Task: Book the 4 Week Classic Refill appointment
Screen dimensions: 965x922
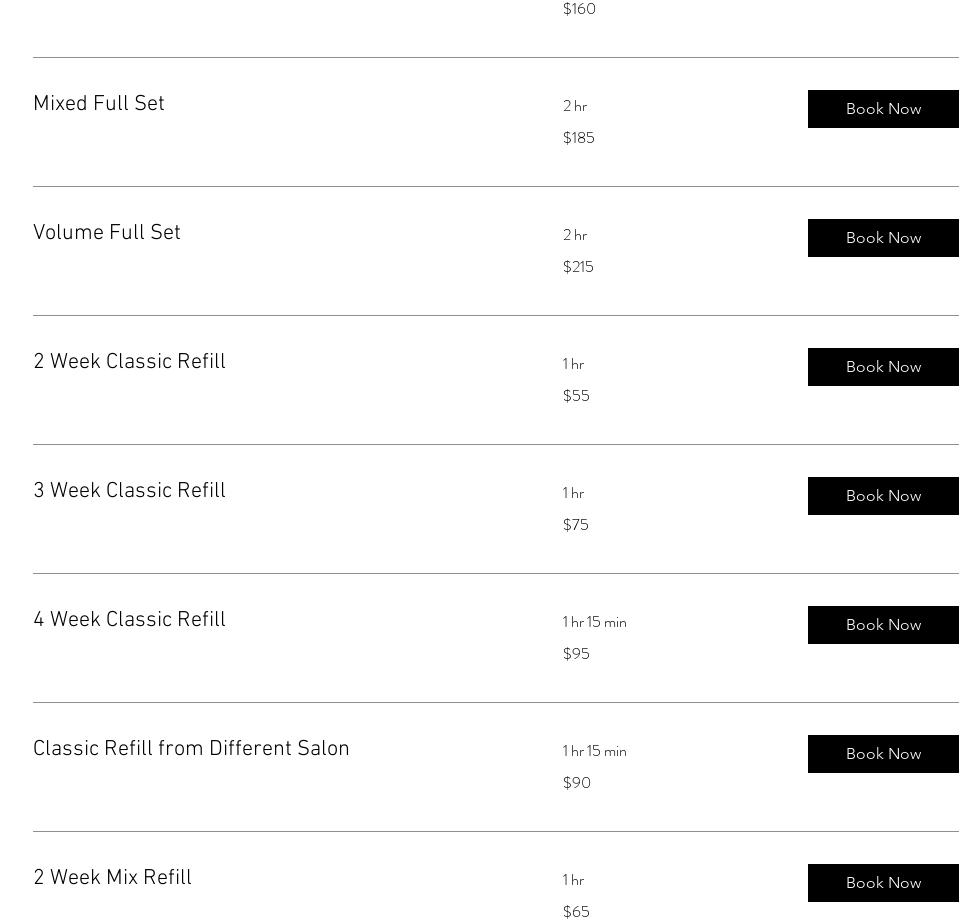Action: pos(882,625)
